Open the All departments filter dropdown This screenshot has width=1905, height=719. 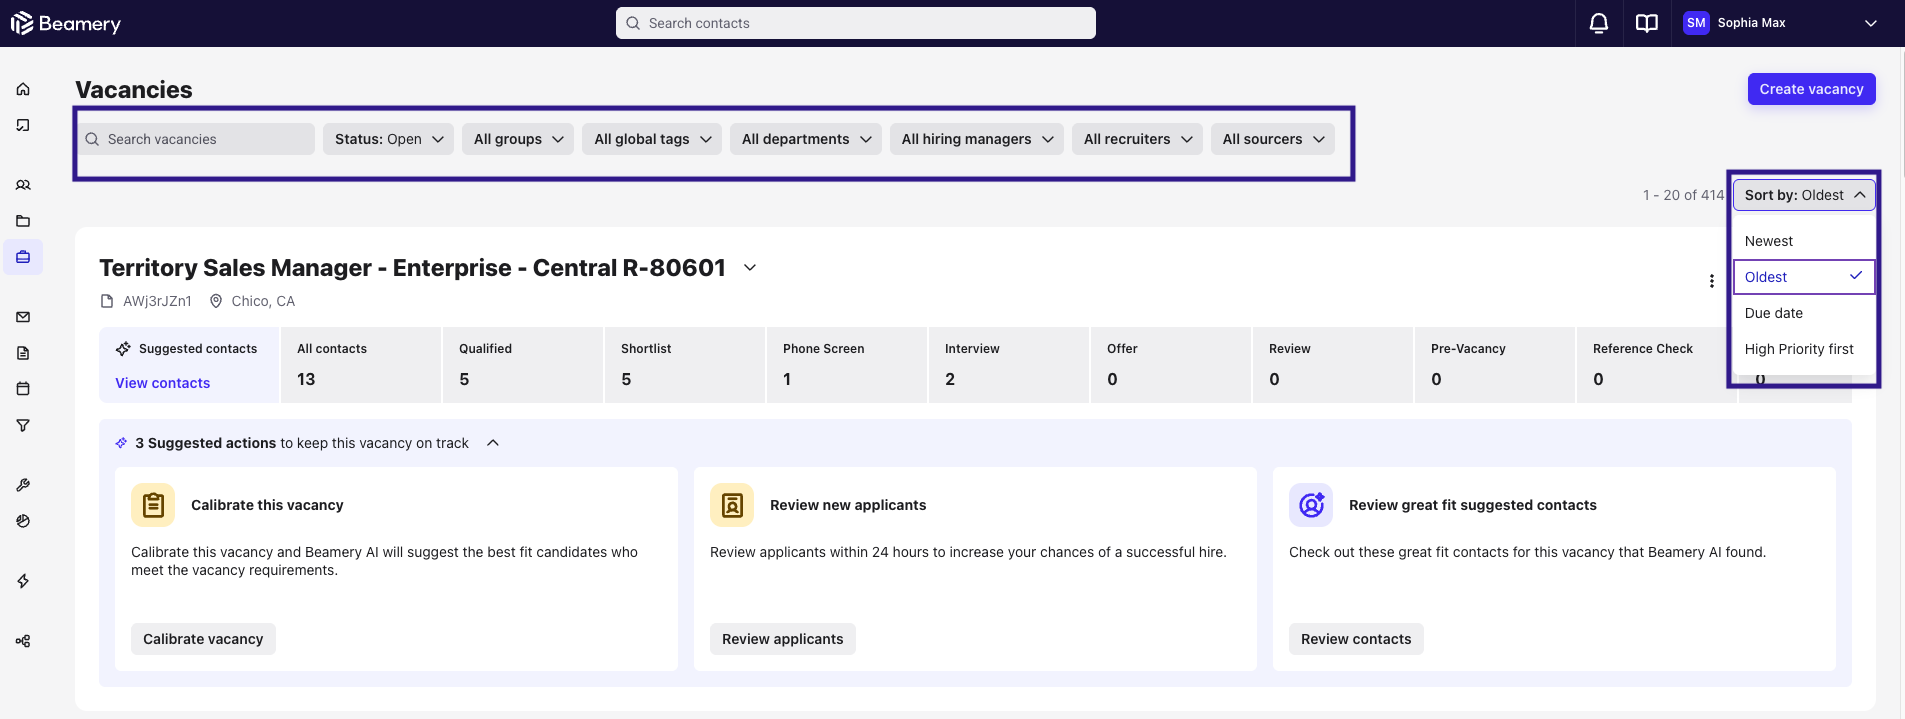coord(805,139)
